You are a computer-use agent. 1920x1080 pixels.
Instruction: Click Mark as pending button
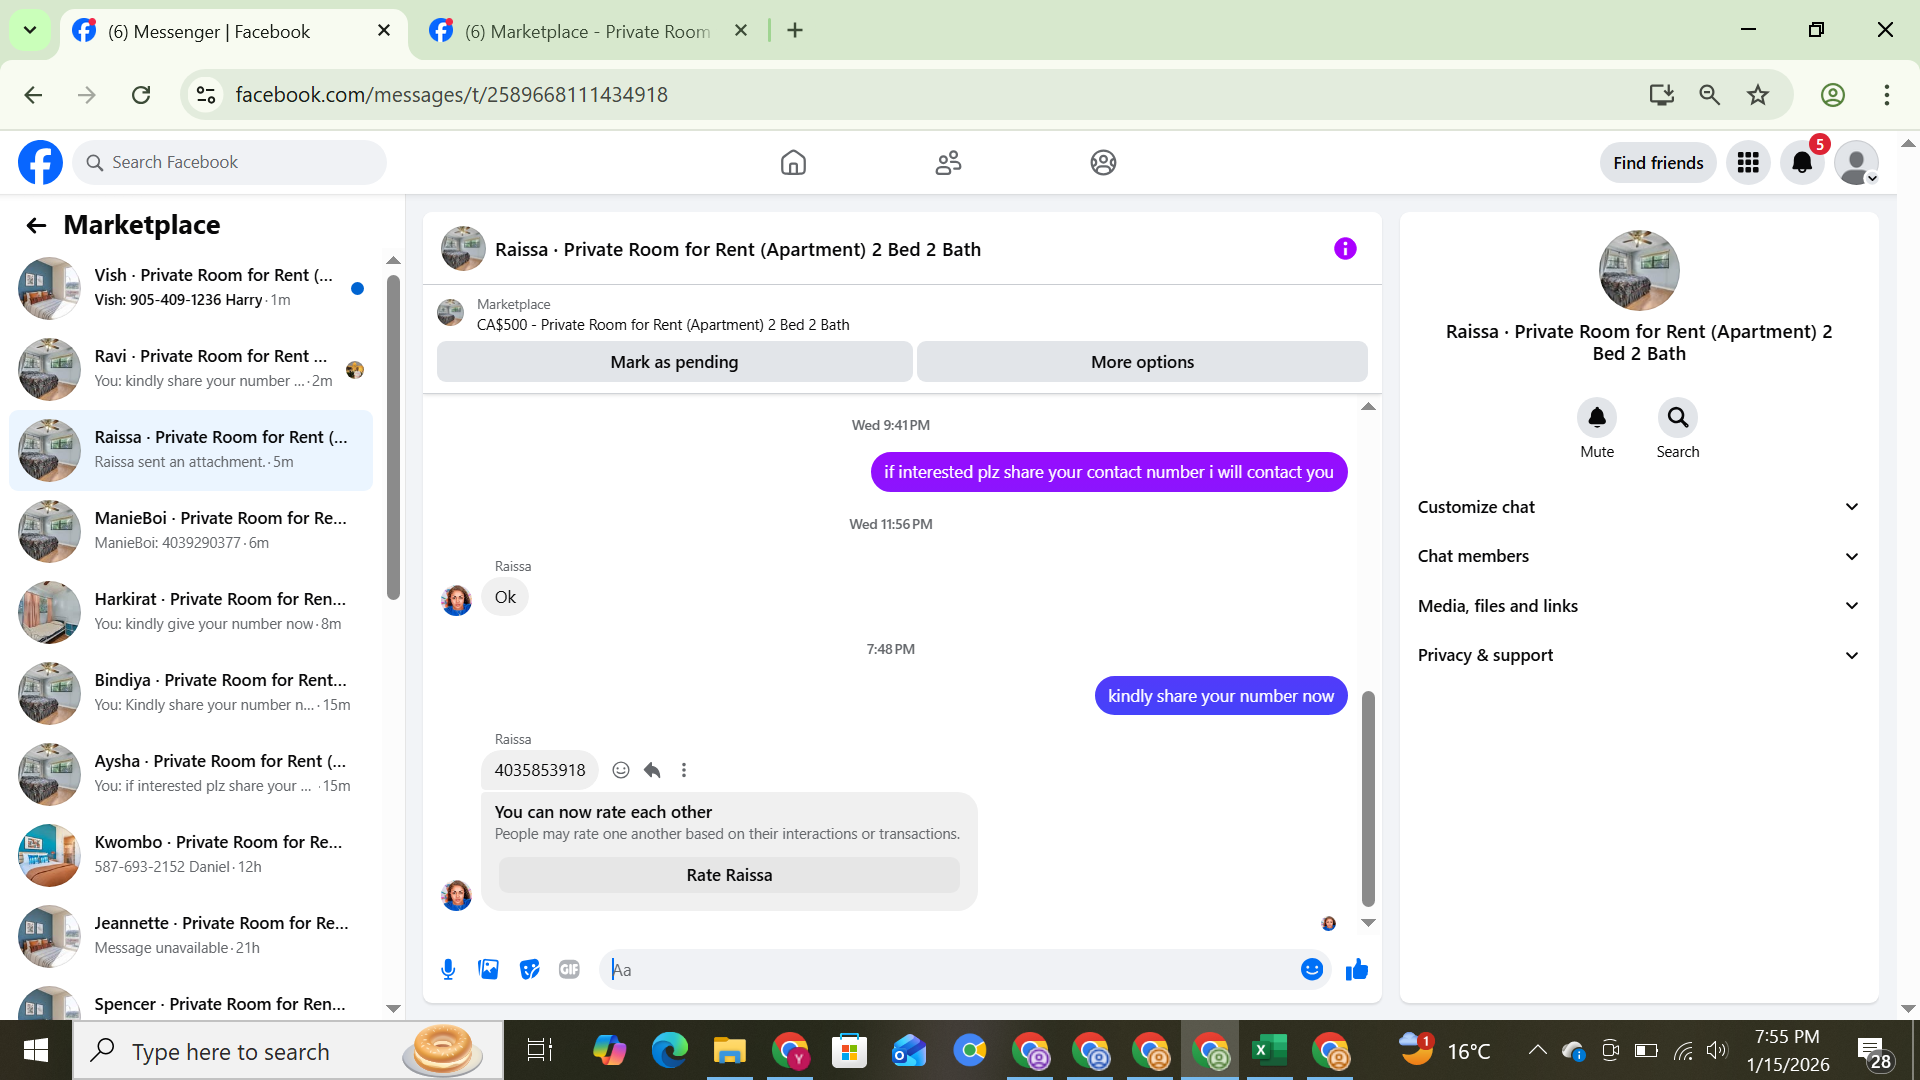click(x=674, y=362)
